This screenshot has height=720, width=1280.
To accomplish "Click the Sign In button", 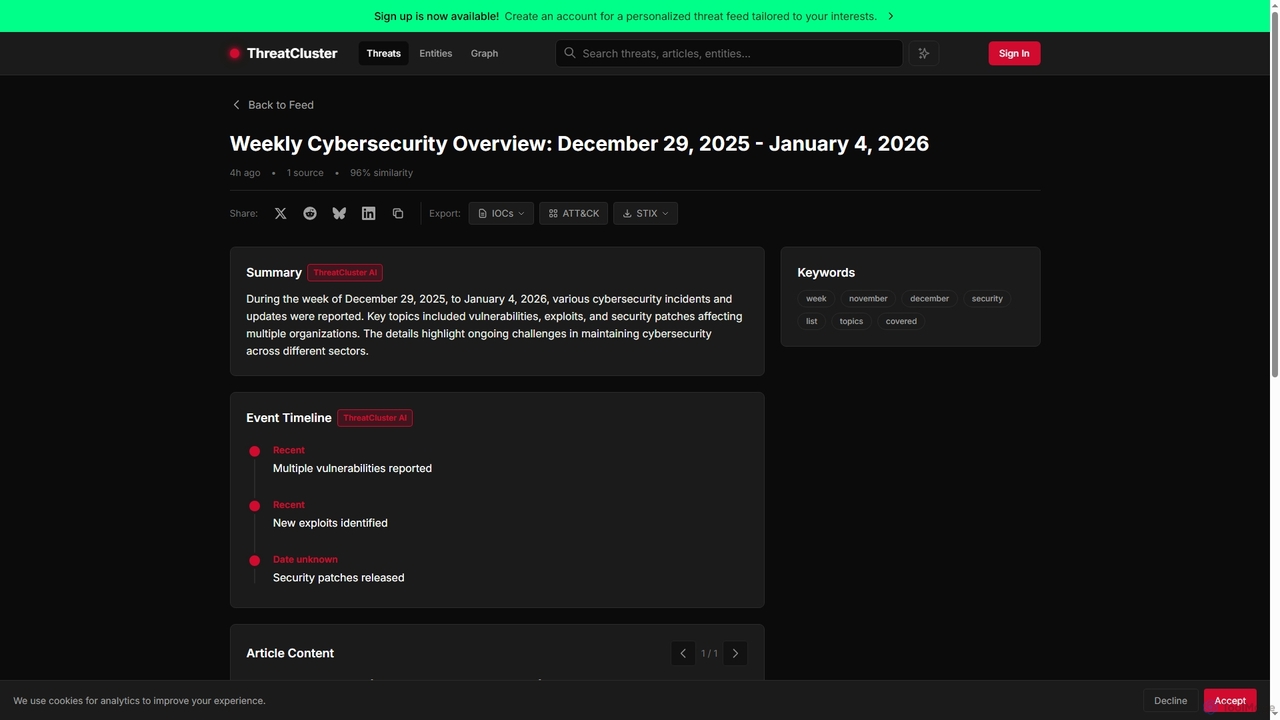I will 1014,53.
